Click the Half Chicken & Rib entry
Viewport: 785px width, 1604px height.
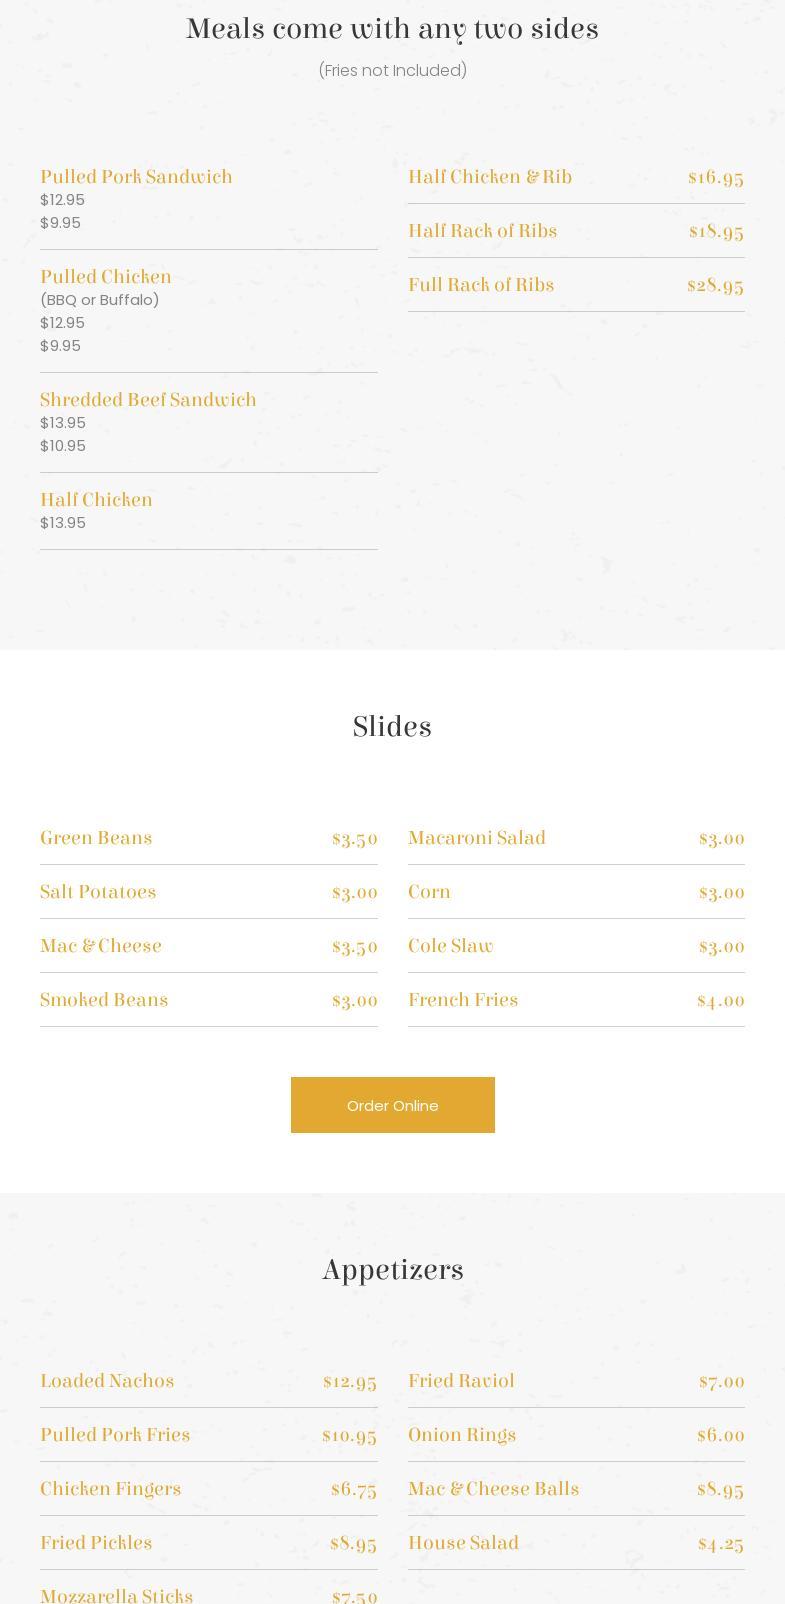(490, 177)
